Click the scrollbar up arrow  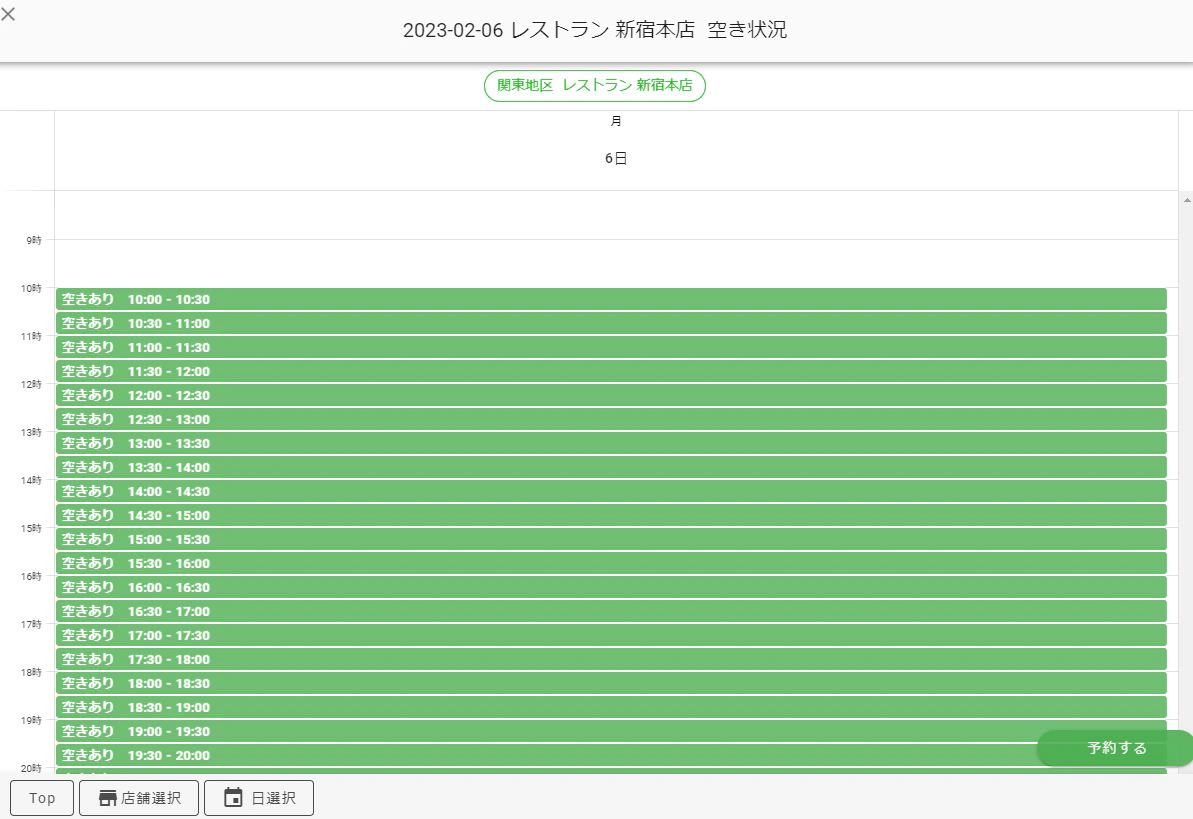coord(1187,200)
